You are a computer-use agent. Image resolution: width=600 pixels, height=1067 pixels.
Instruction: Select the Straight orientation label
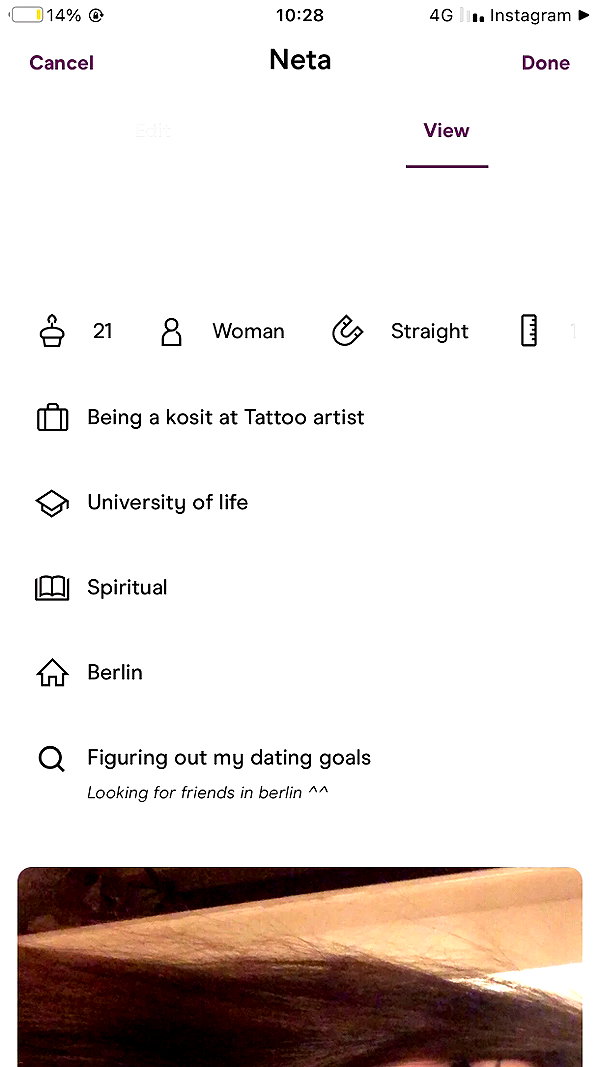point(429,331)
